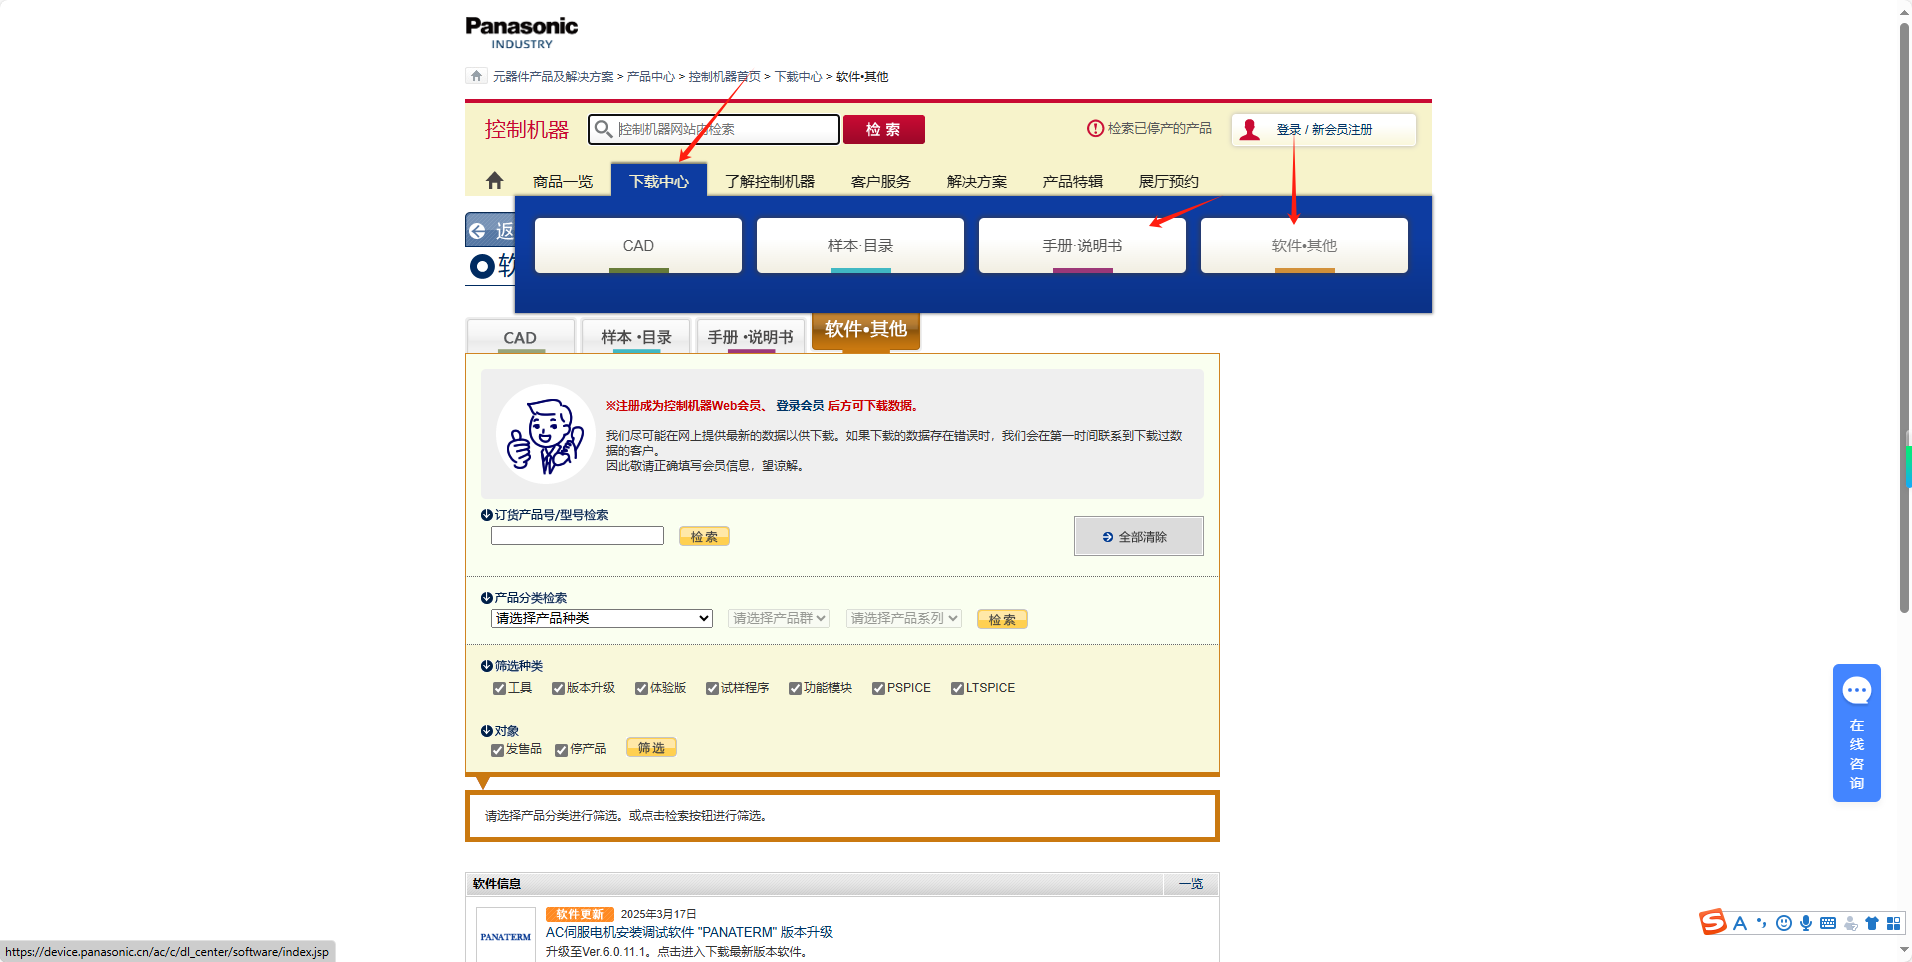This screenshot has width=1912, height=962.
Task: Select CAD in the blue dropdown panel
Action: coord(638,245)
